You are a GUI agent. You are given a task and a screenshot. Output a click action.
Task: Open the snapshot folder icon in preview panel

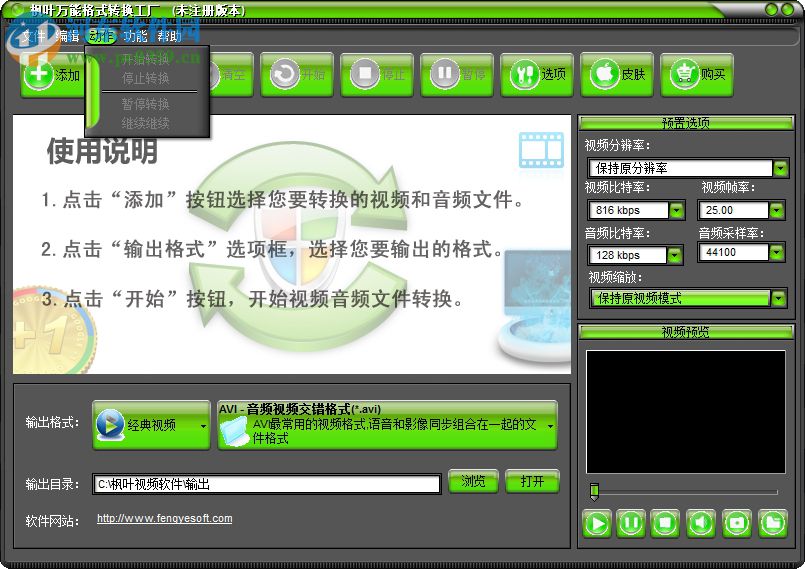(773, 524)
